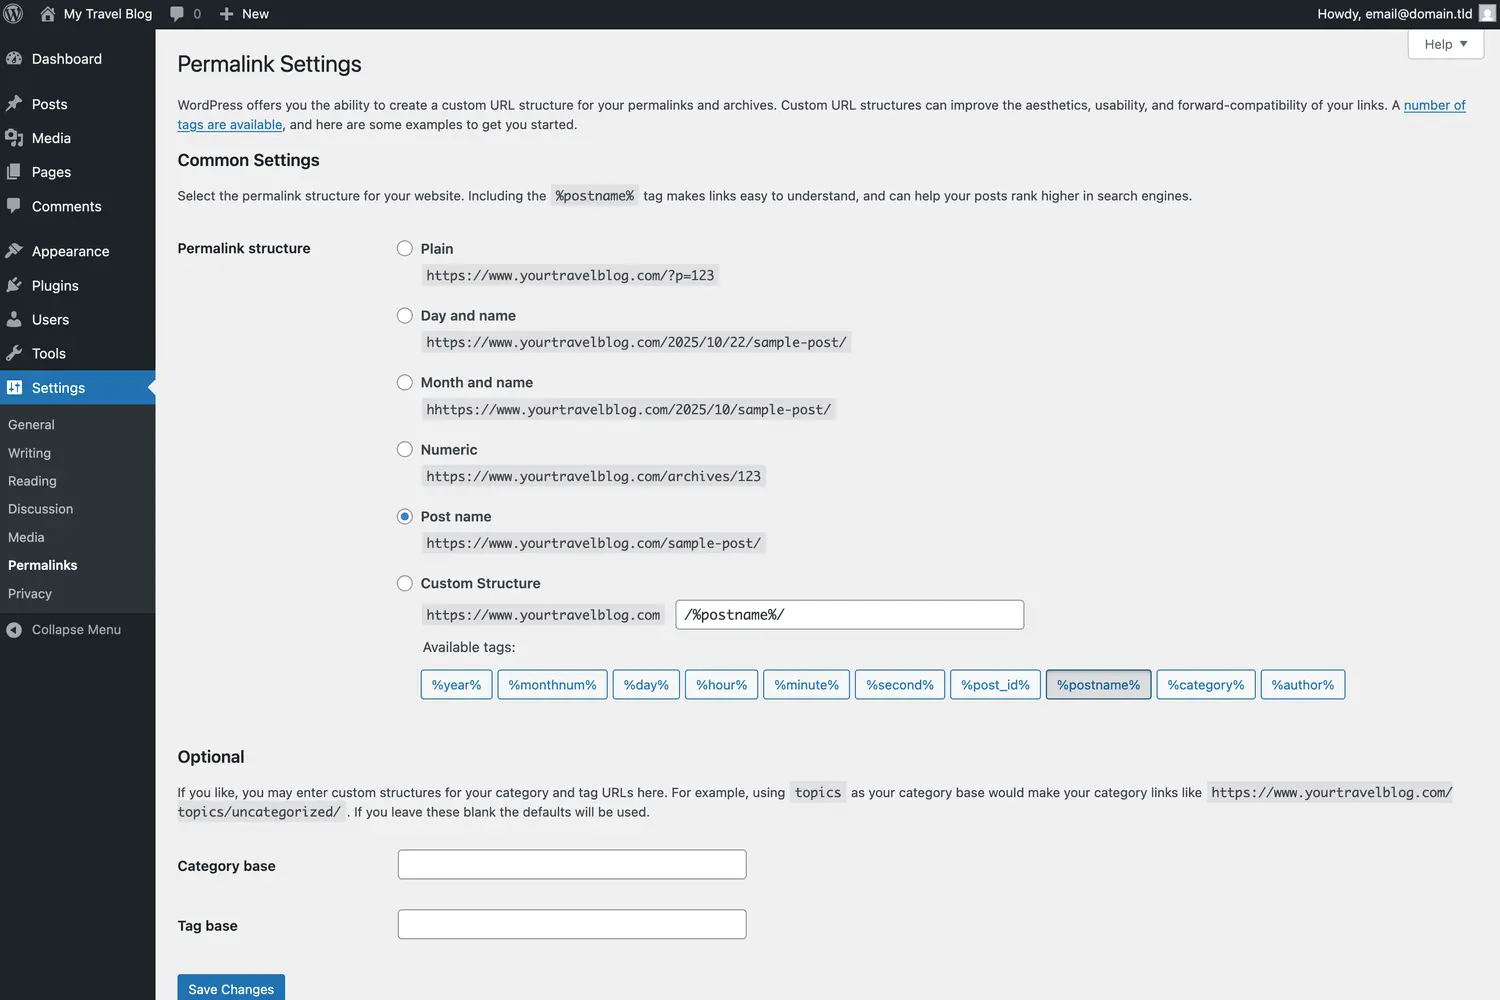Screen dimensions: 1500x1000
Task: Open the Help dropdown panel
Action: point(1445,44)
